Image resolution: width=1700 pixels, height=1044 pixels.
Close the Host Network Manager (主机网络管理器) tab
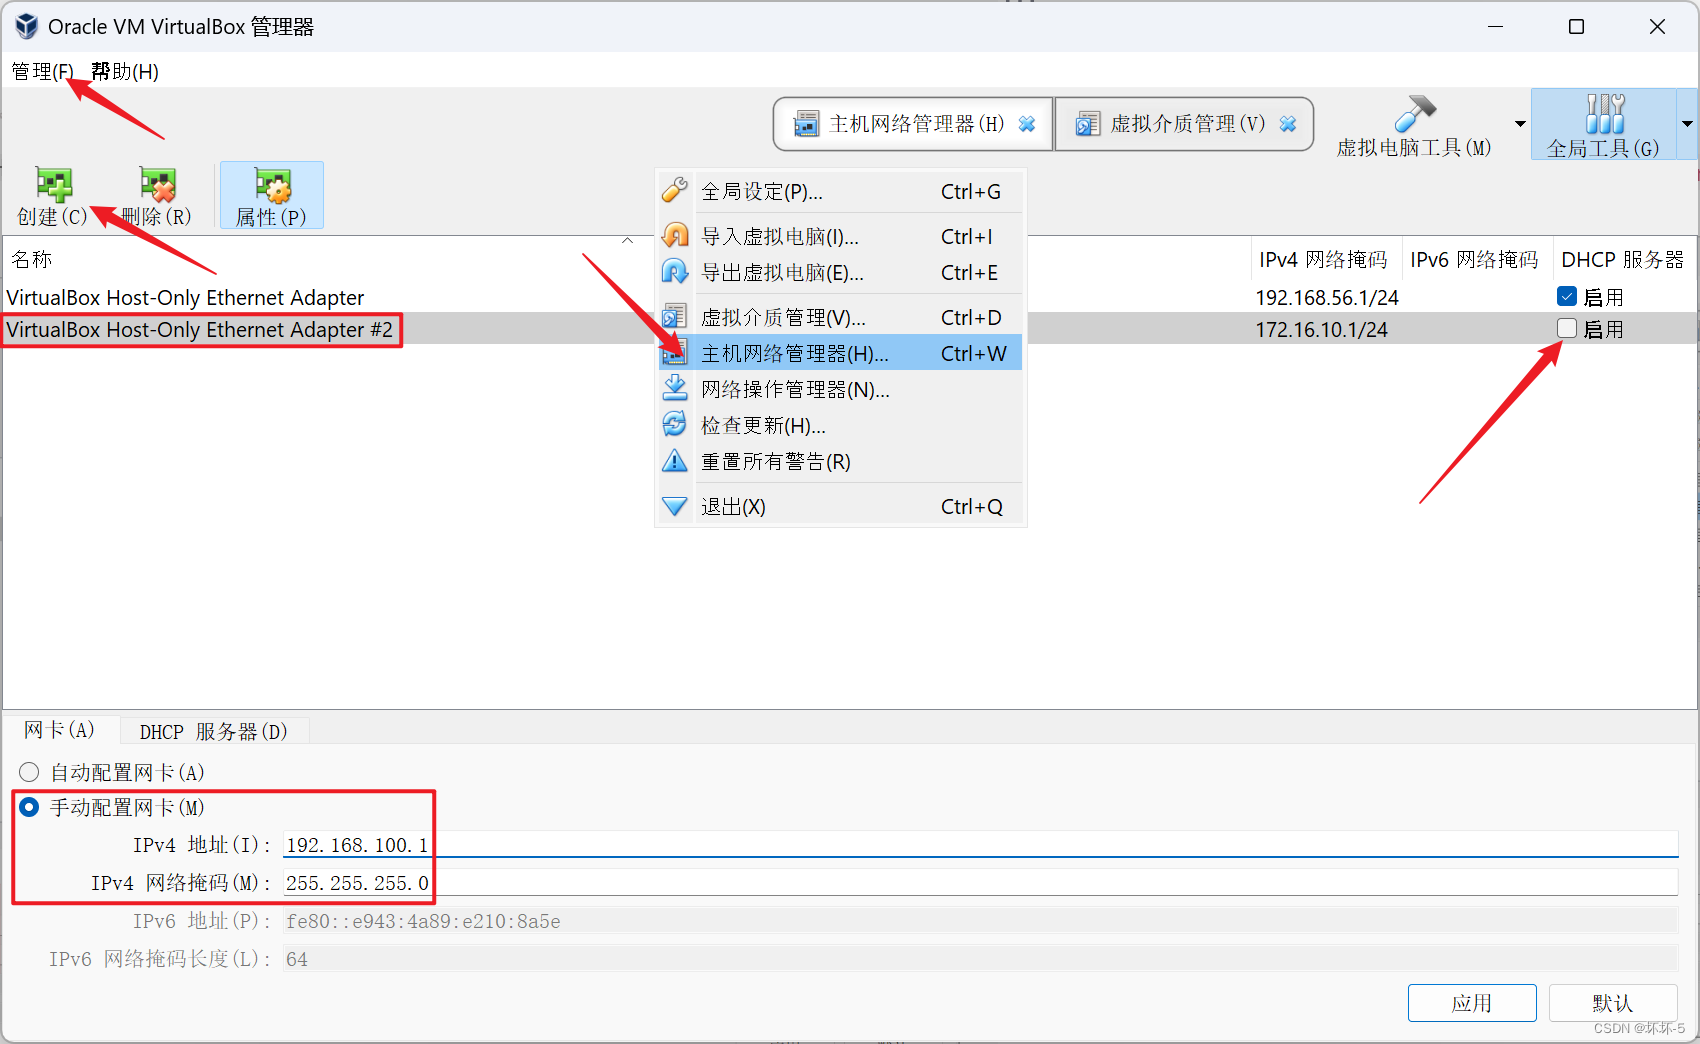point(1027,124)
